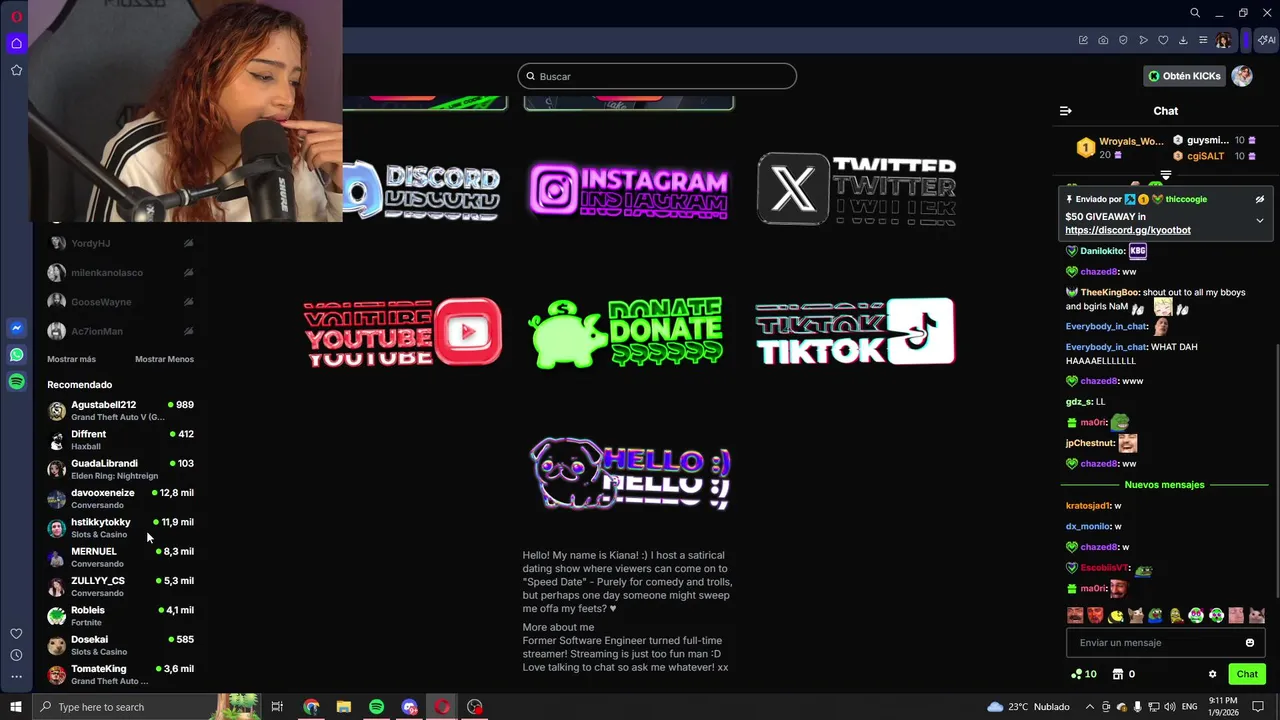
Task: Collapse the chat panel with header icon
Action: (x=1065, y=111)
